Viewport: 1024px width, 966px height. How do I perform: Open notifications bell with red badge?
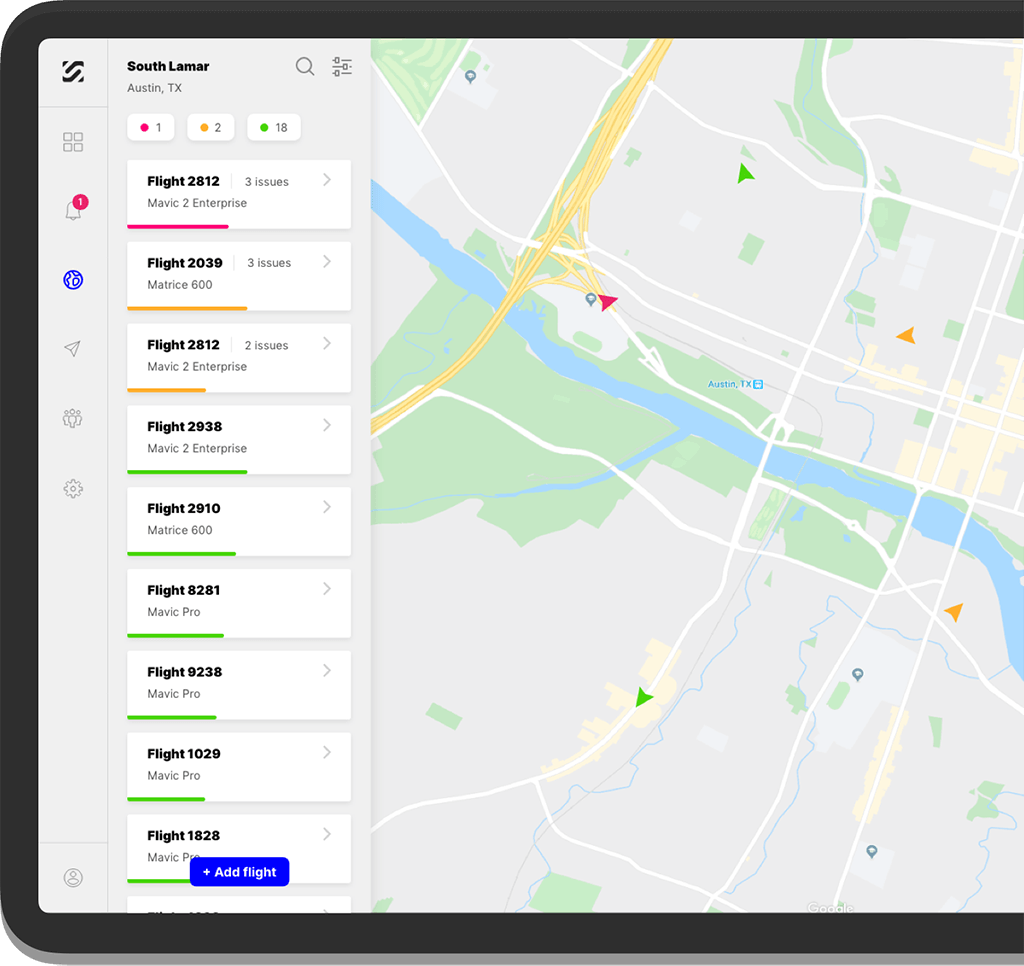click(x=73, y=210)
